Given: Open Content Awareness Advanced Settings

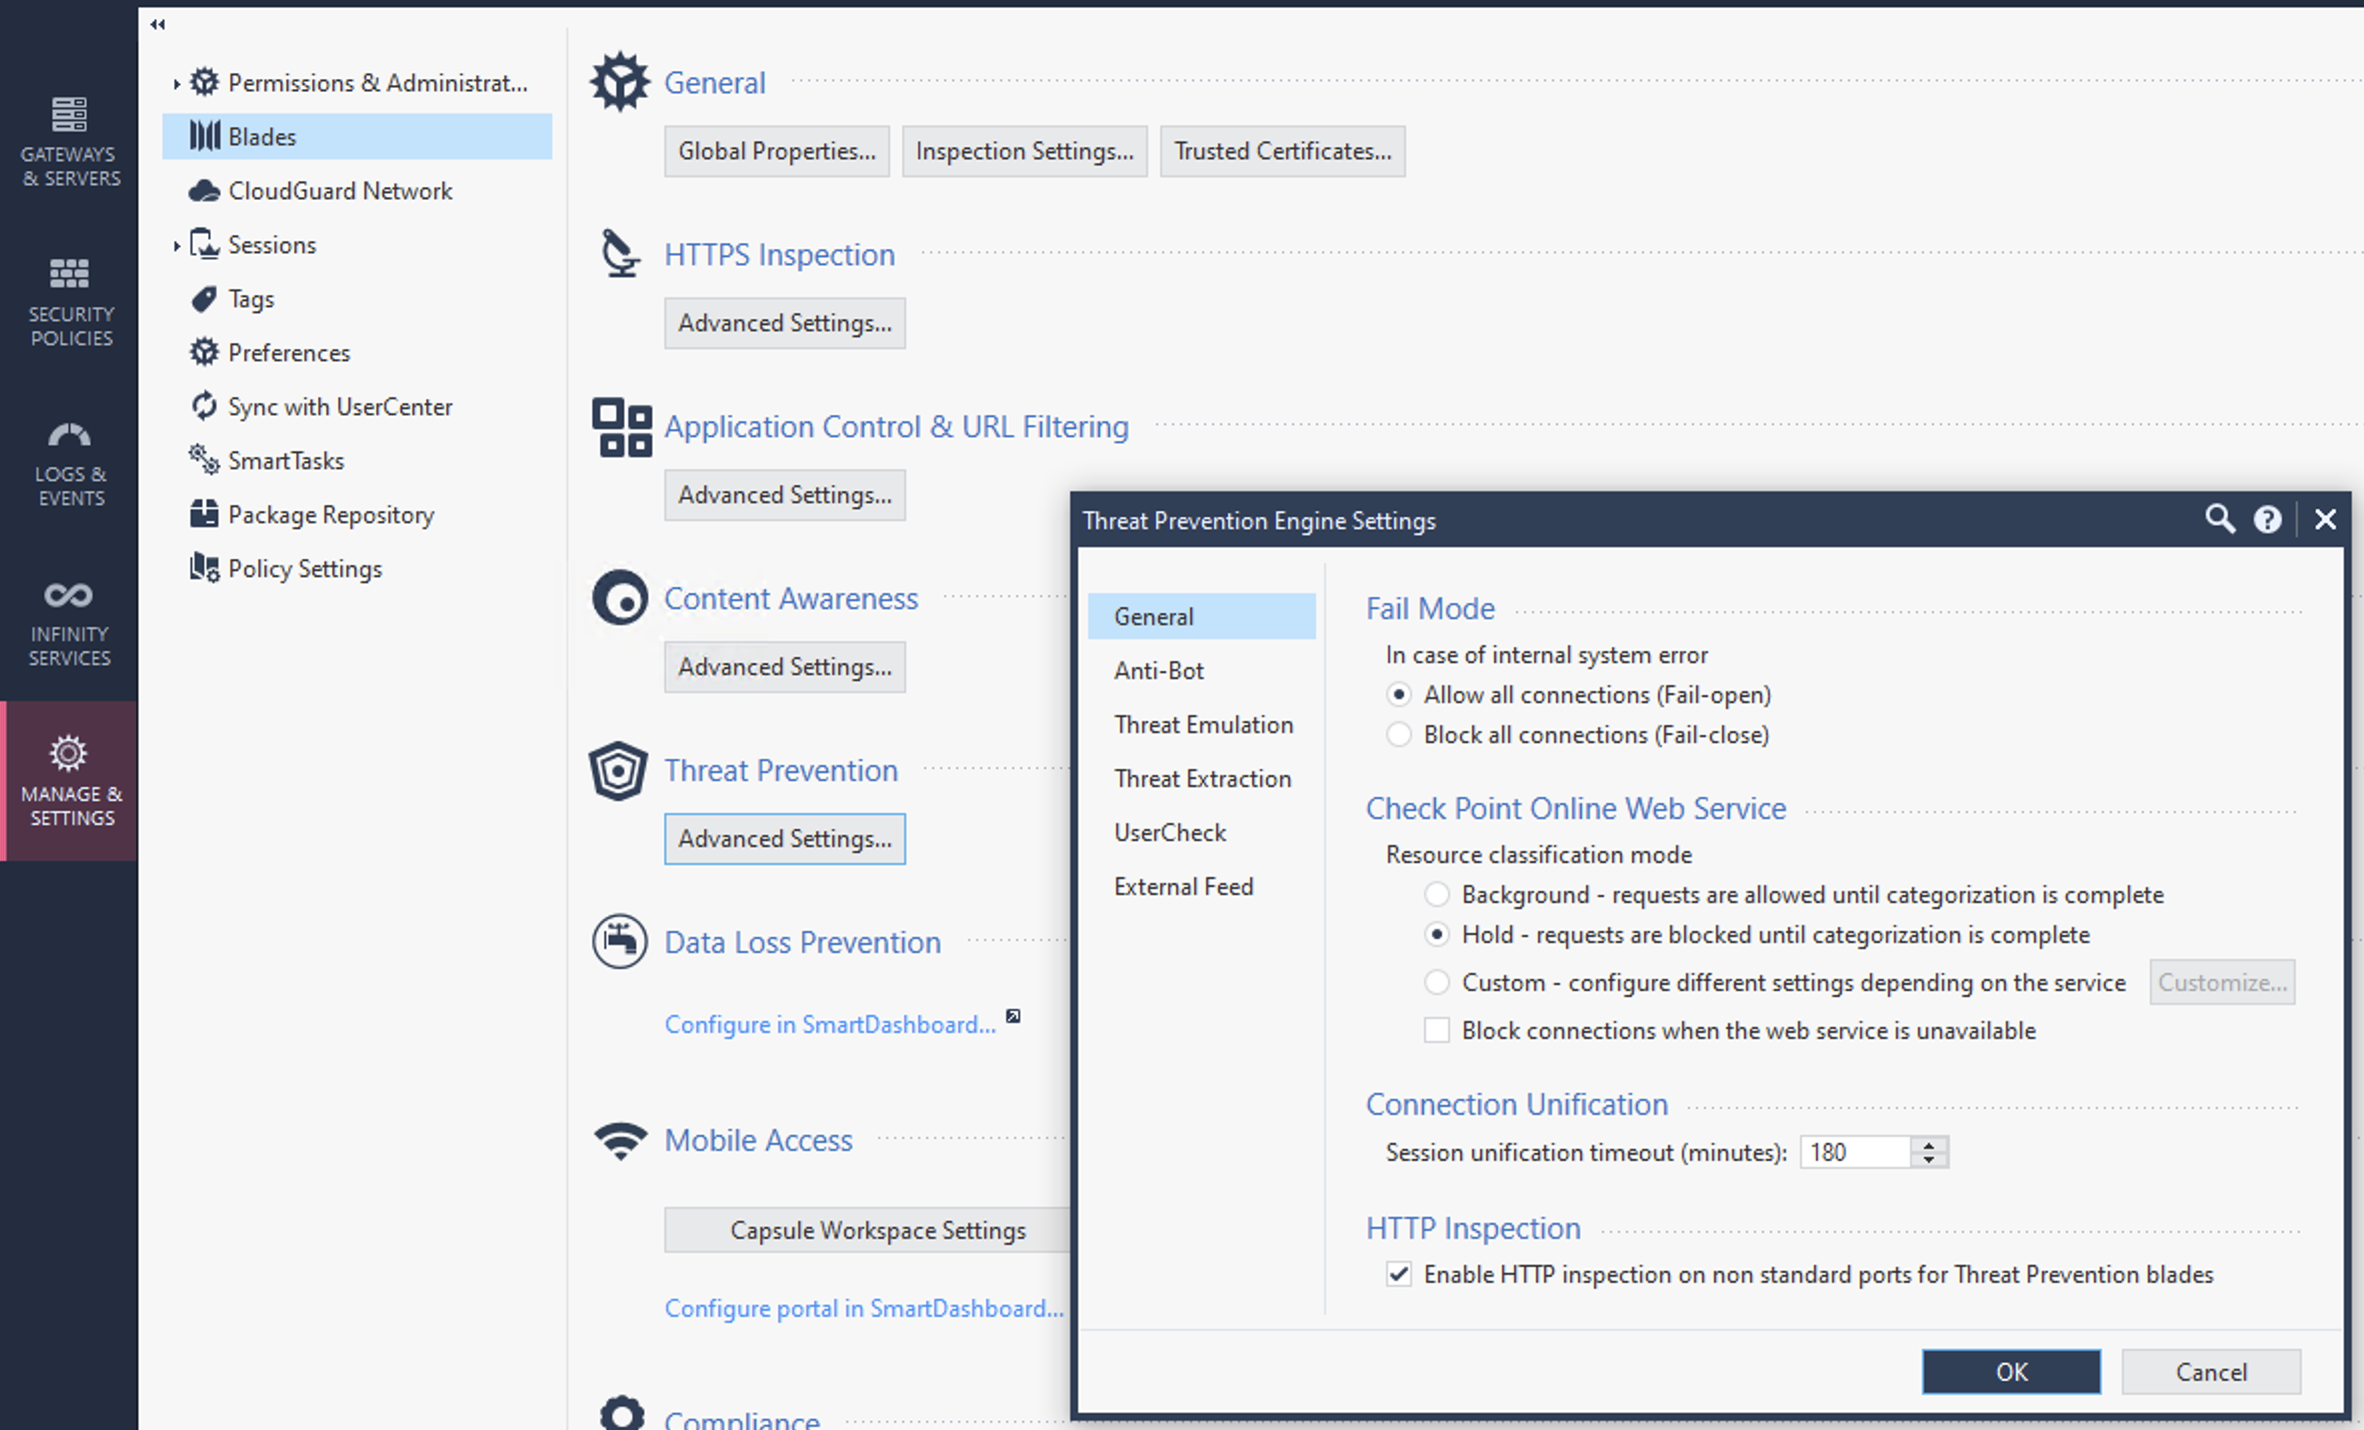Looking at the screenshot, I should 785,667.
